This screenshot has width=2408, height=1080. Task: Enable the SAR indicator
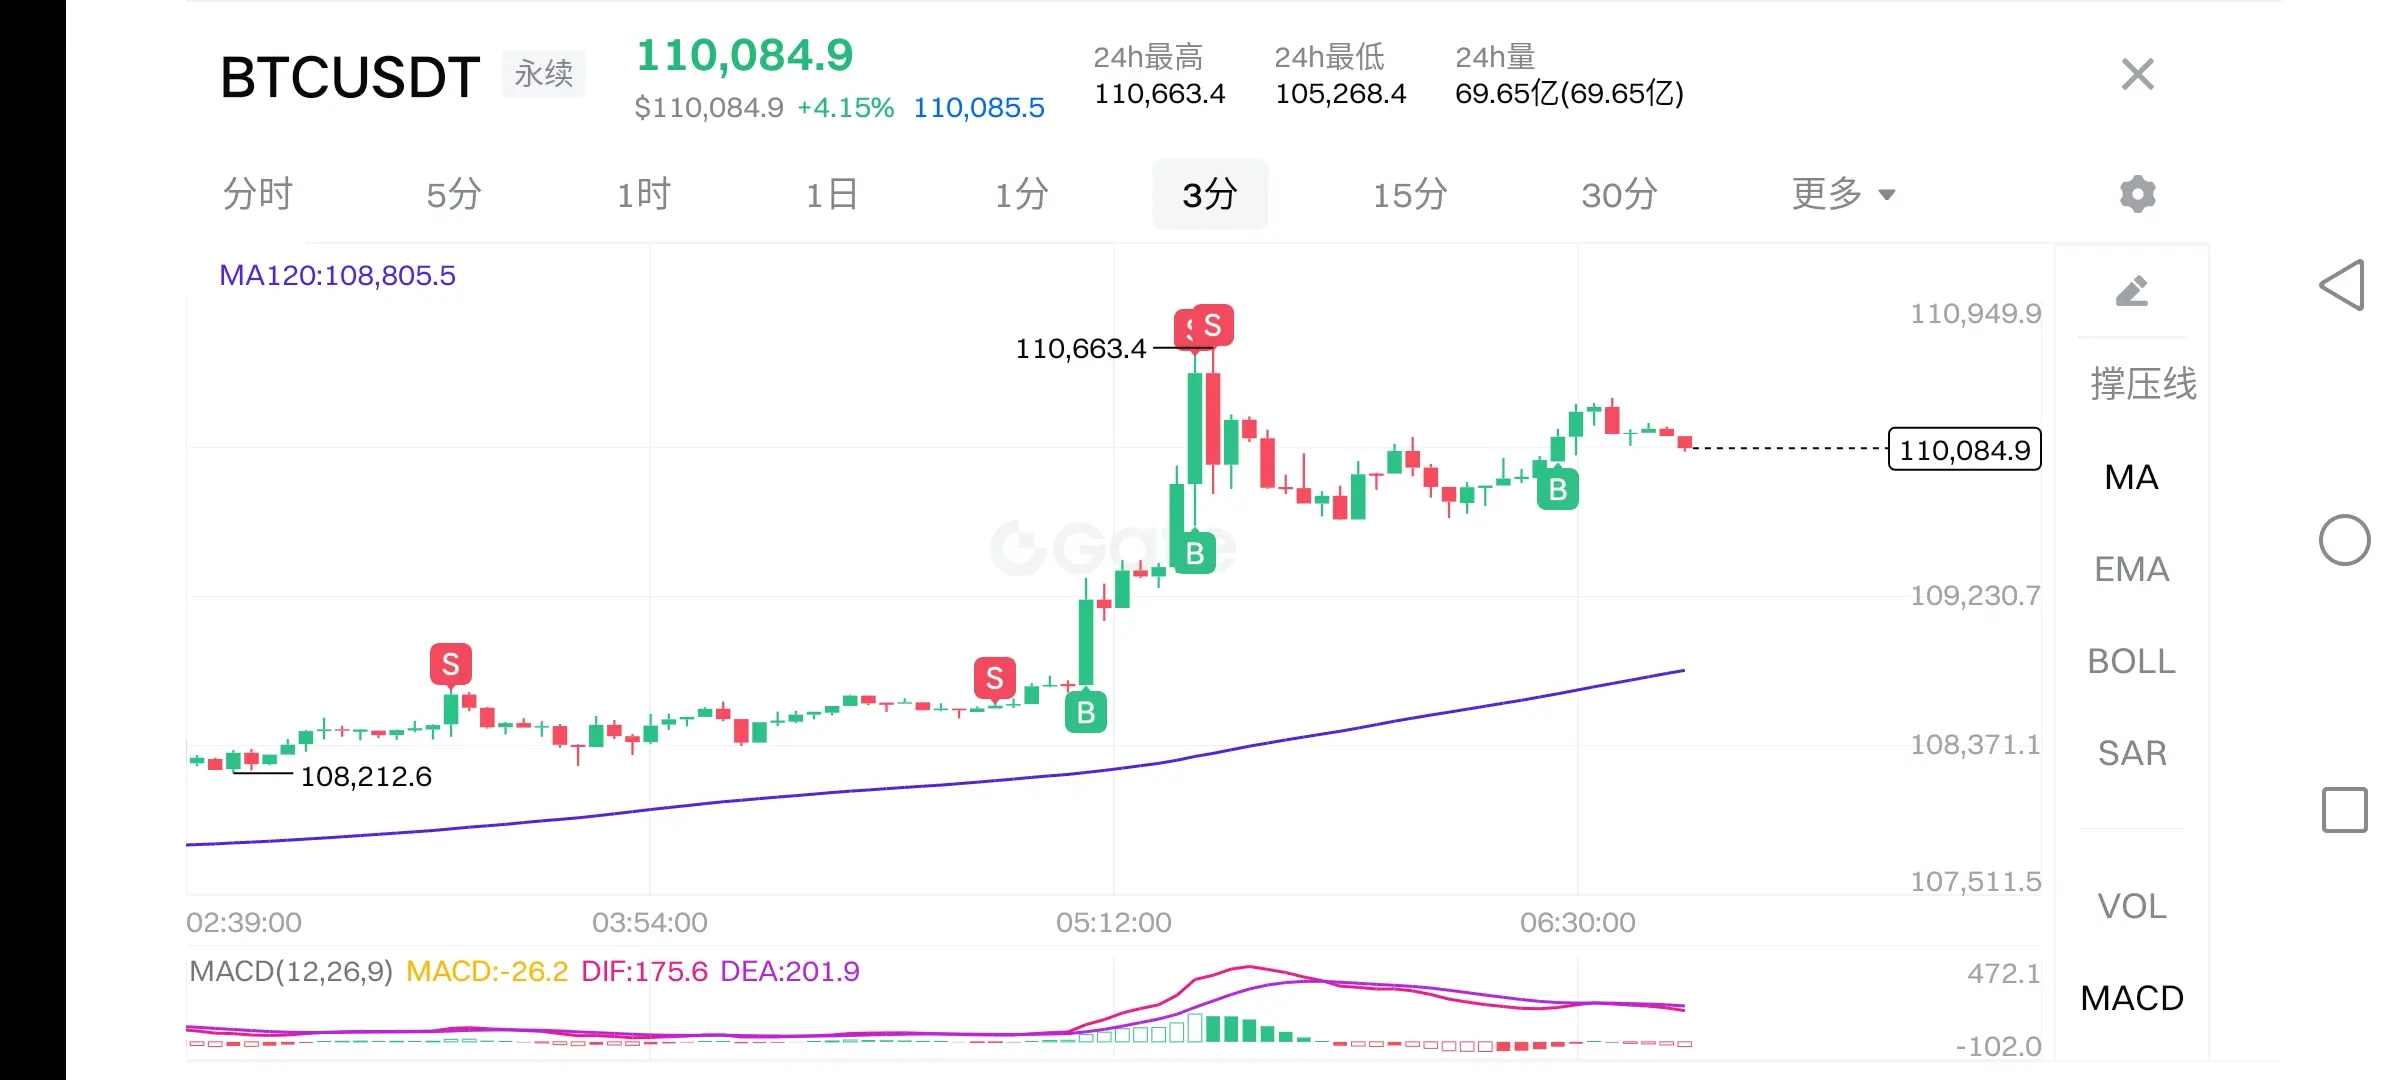point(2132,753)
